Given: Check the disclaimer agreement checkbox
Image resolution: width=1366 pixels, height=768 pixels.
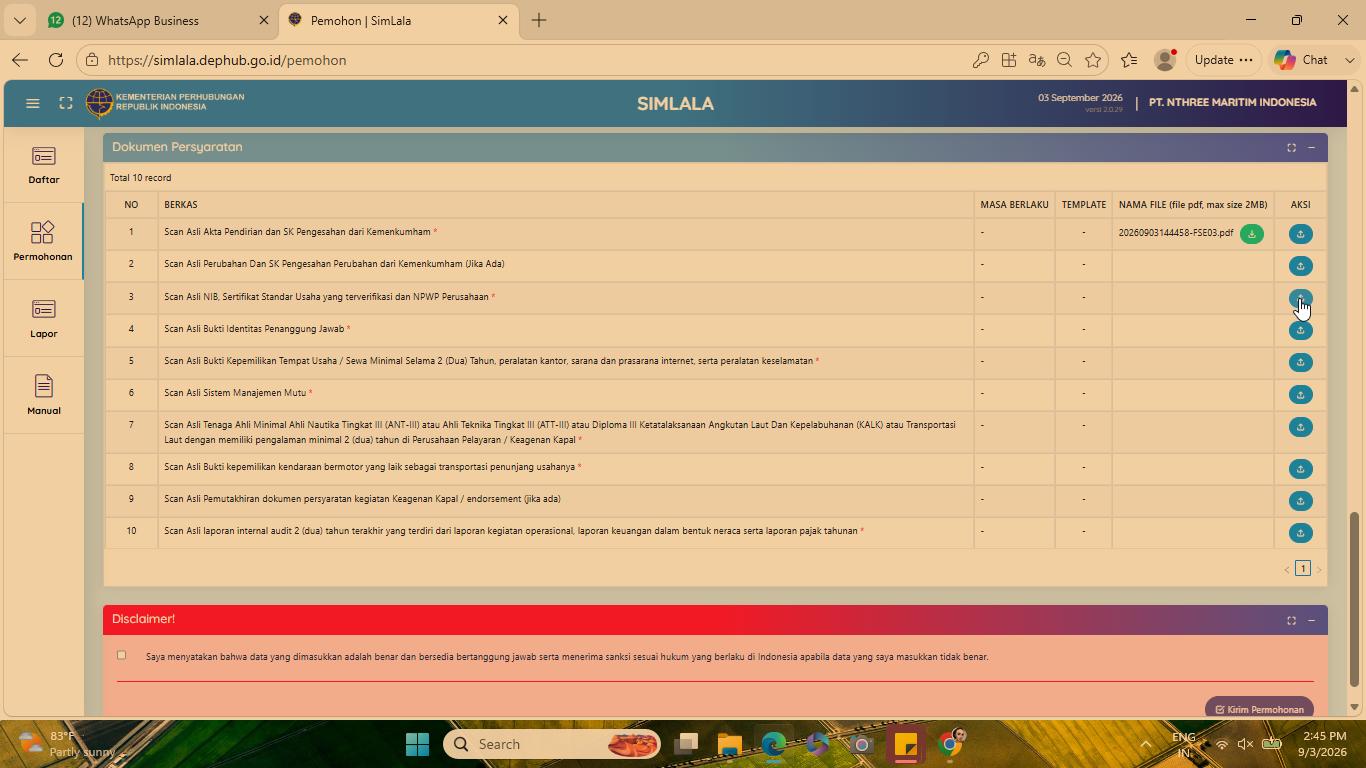Looking at the screenshot, I should pos(122,656).
